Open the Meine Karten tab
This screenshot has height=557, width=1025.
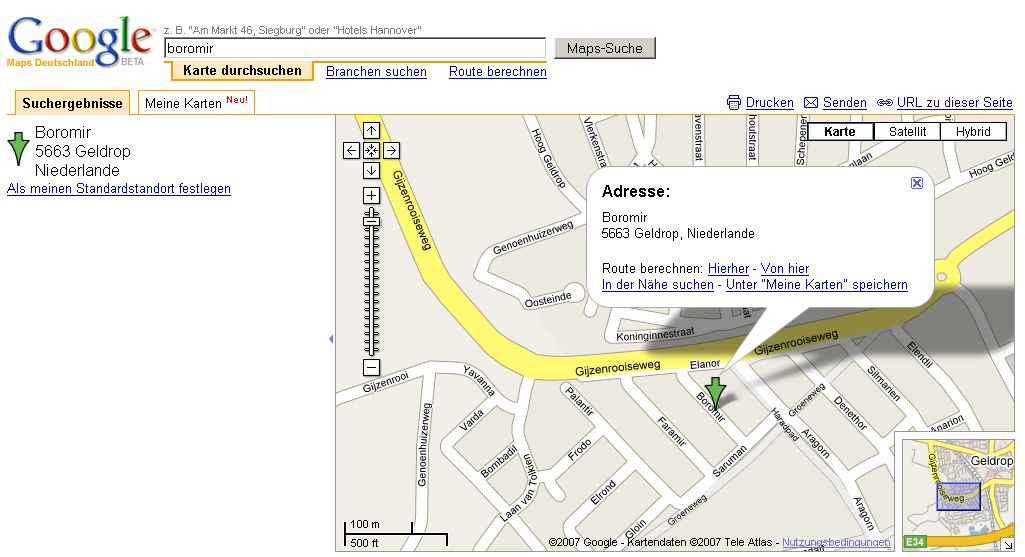tap(195, 103)
